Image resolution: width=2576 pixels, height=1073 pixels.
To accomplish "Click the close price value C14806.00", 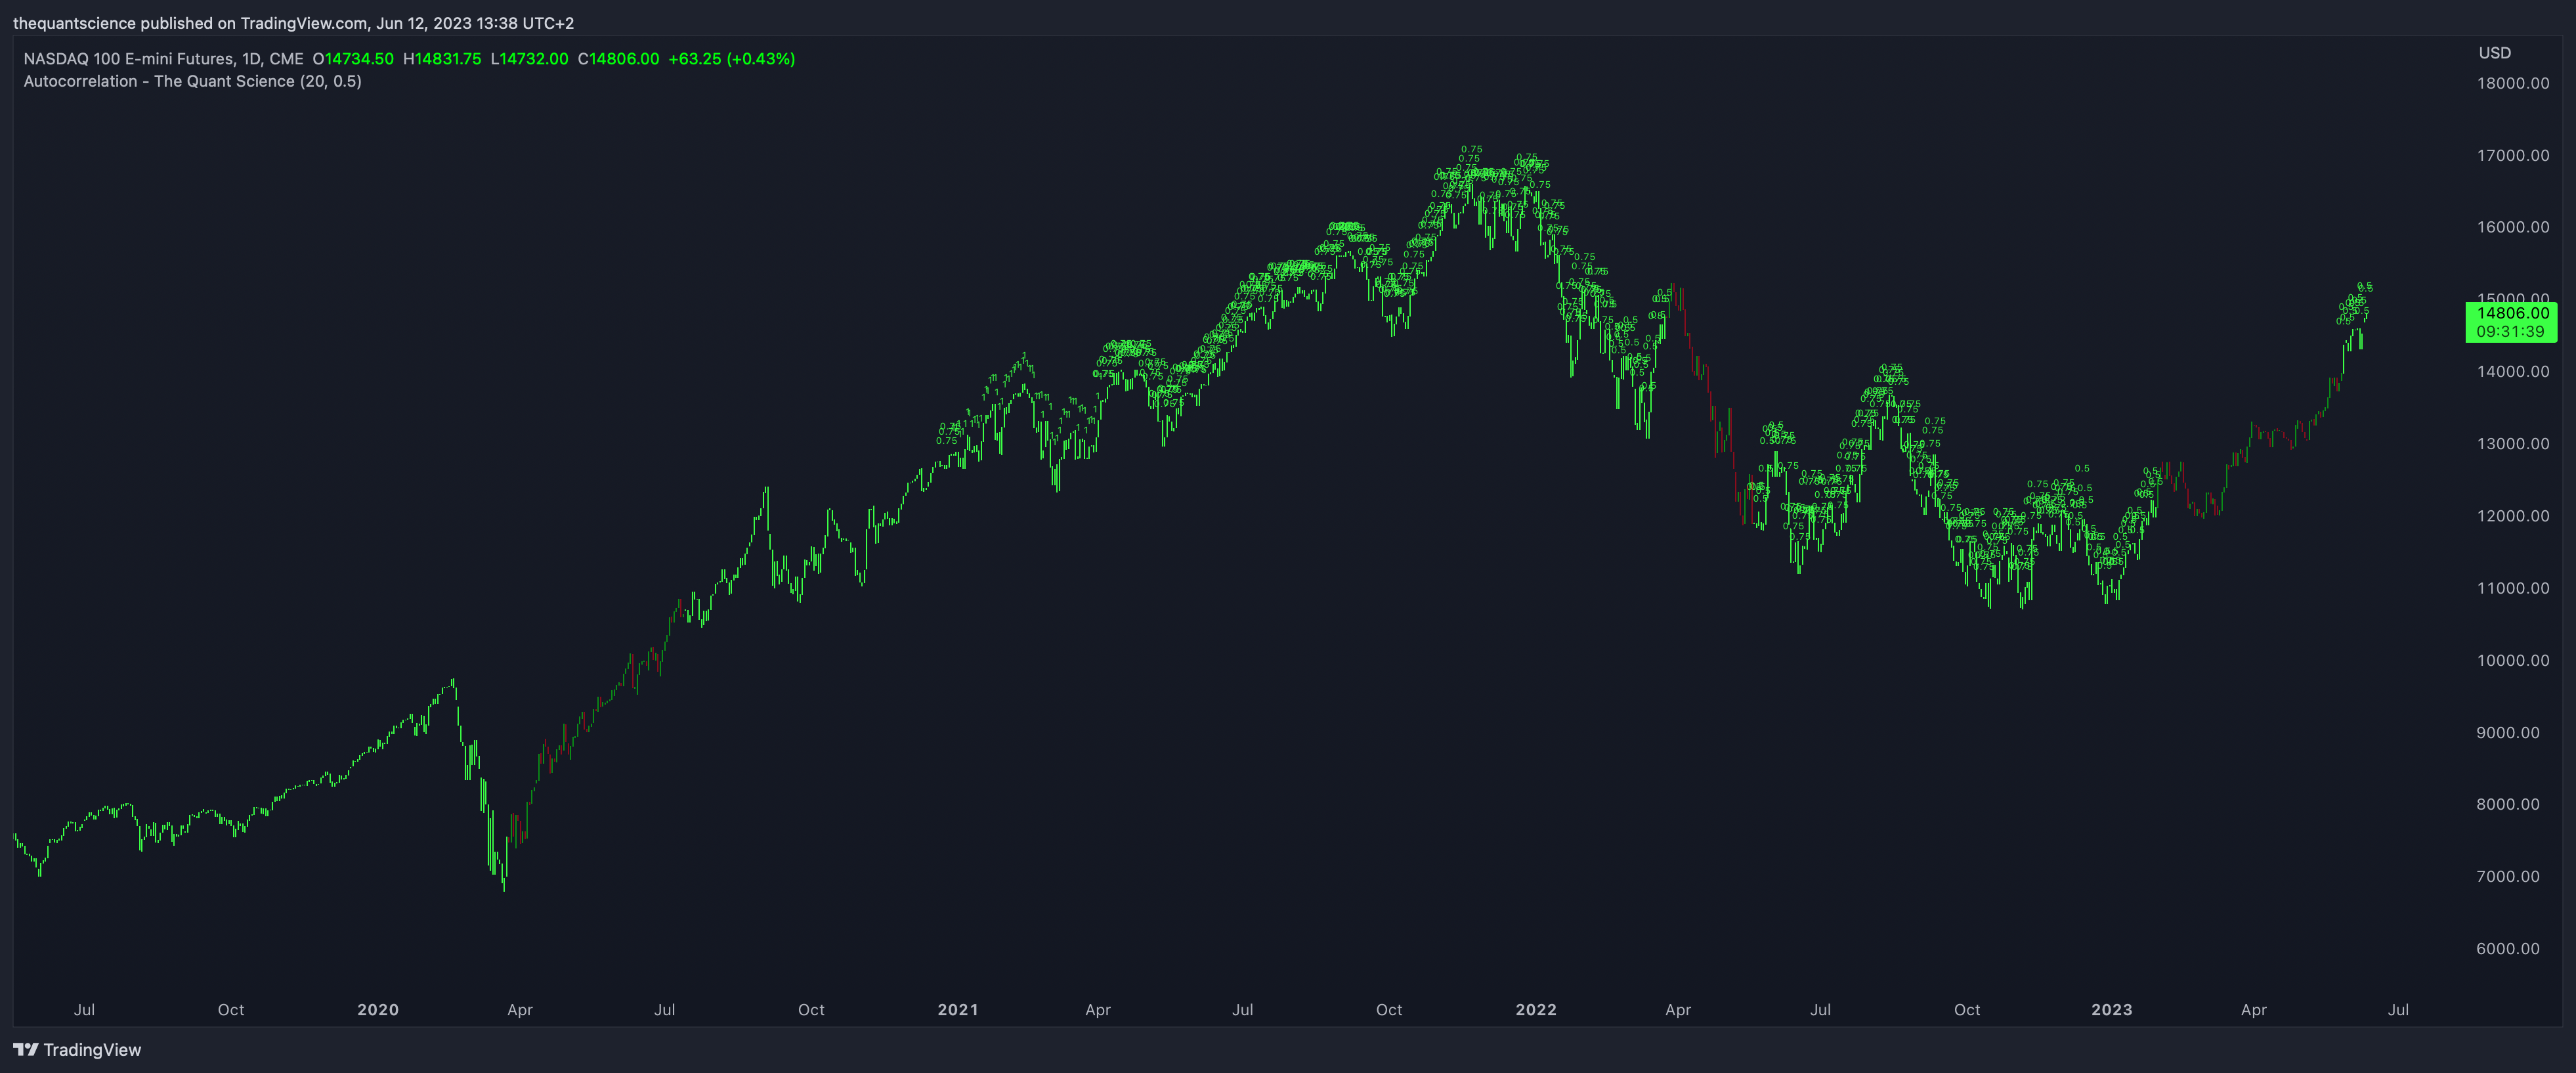I will click(619, 59).
